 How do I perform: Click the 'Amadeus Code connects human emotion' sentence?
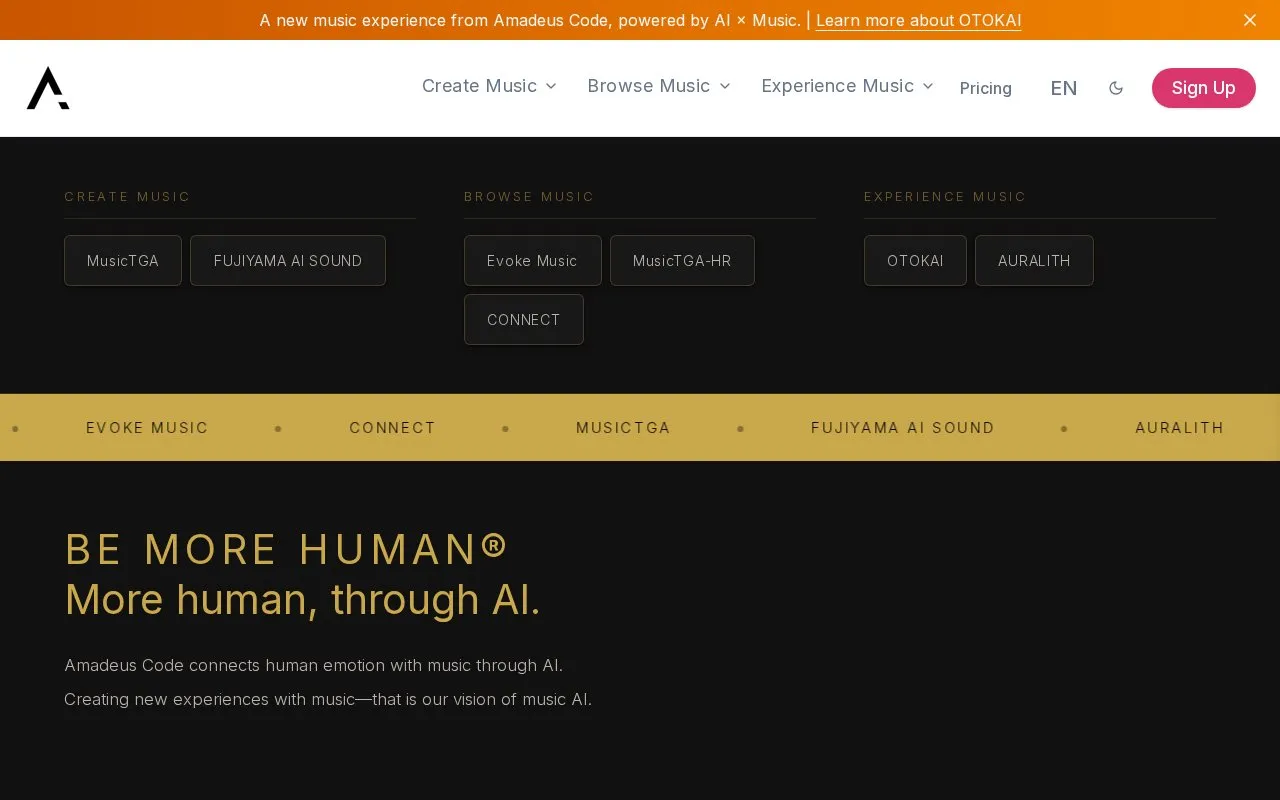coord(313,665)
